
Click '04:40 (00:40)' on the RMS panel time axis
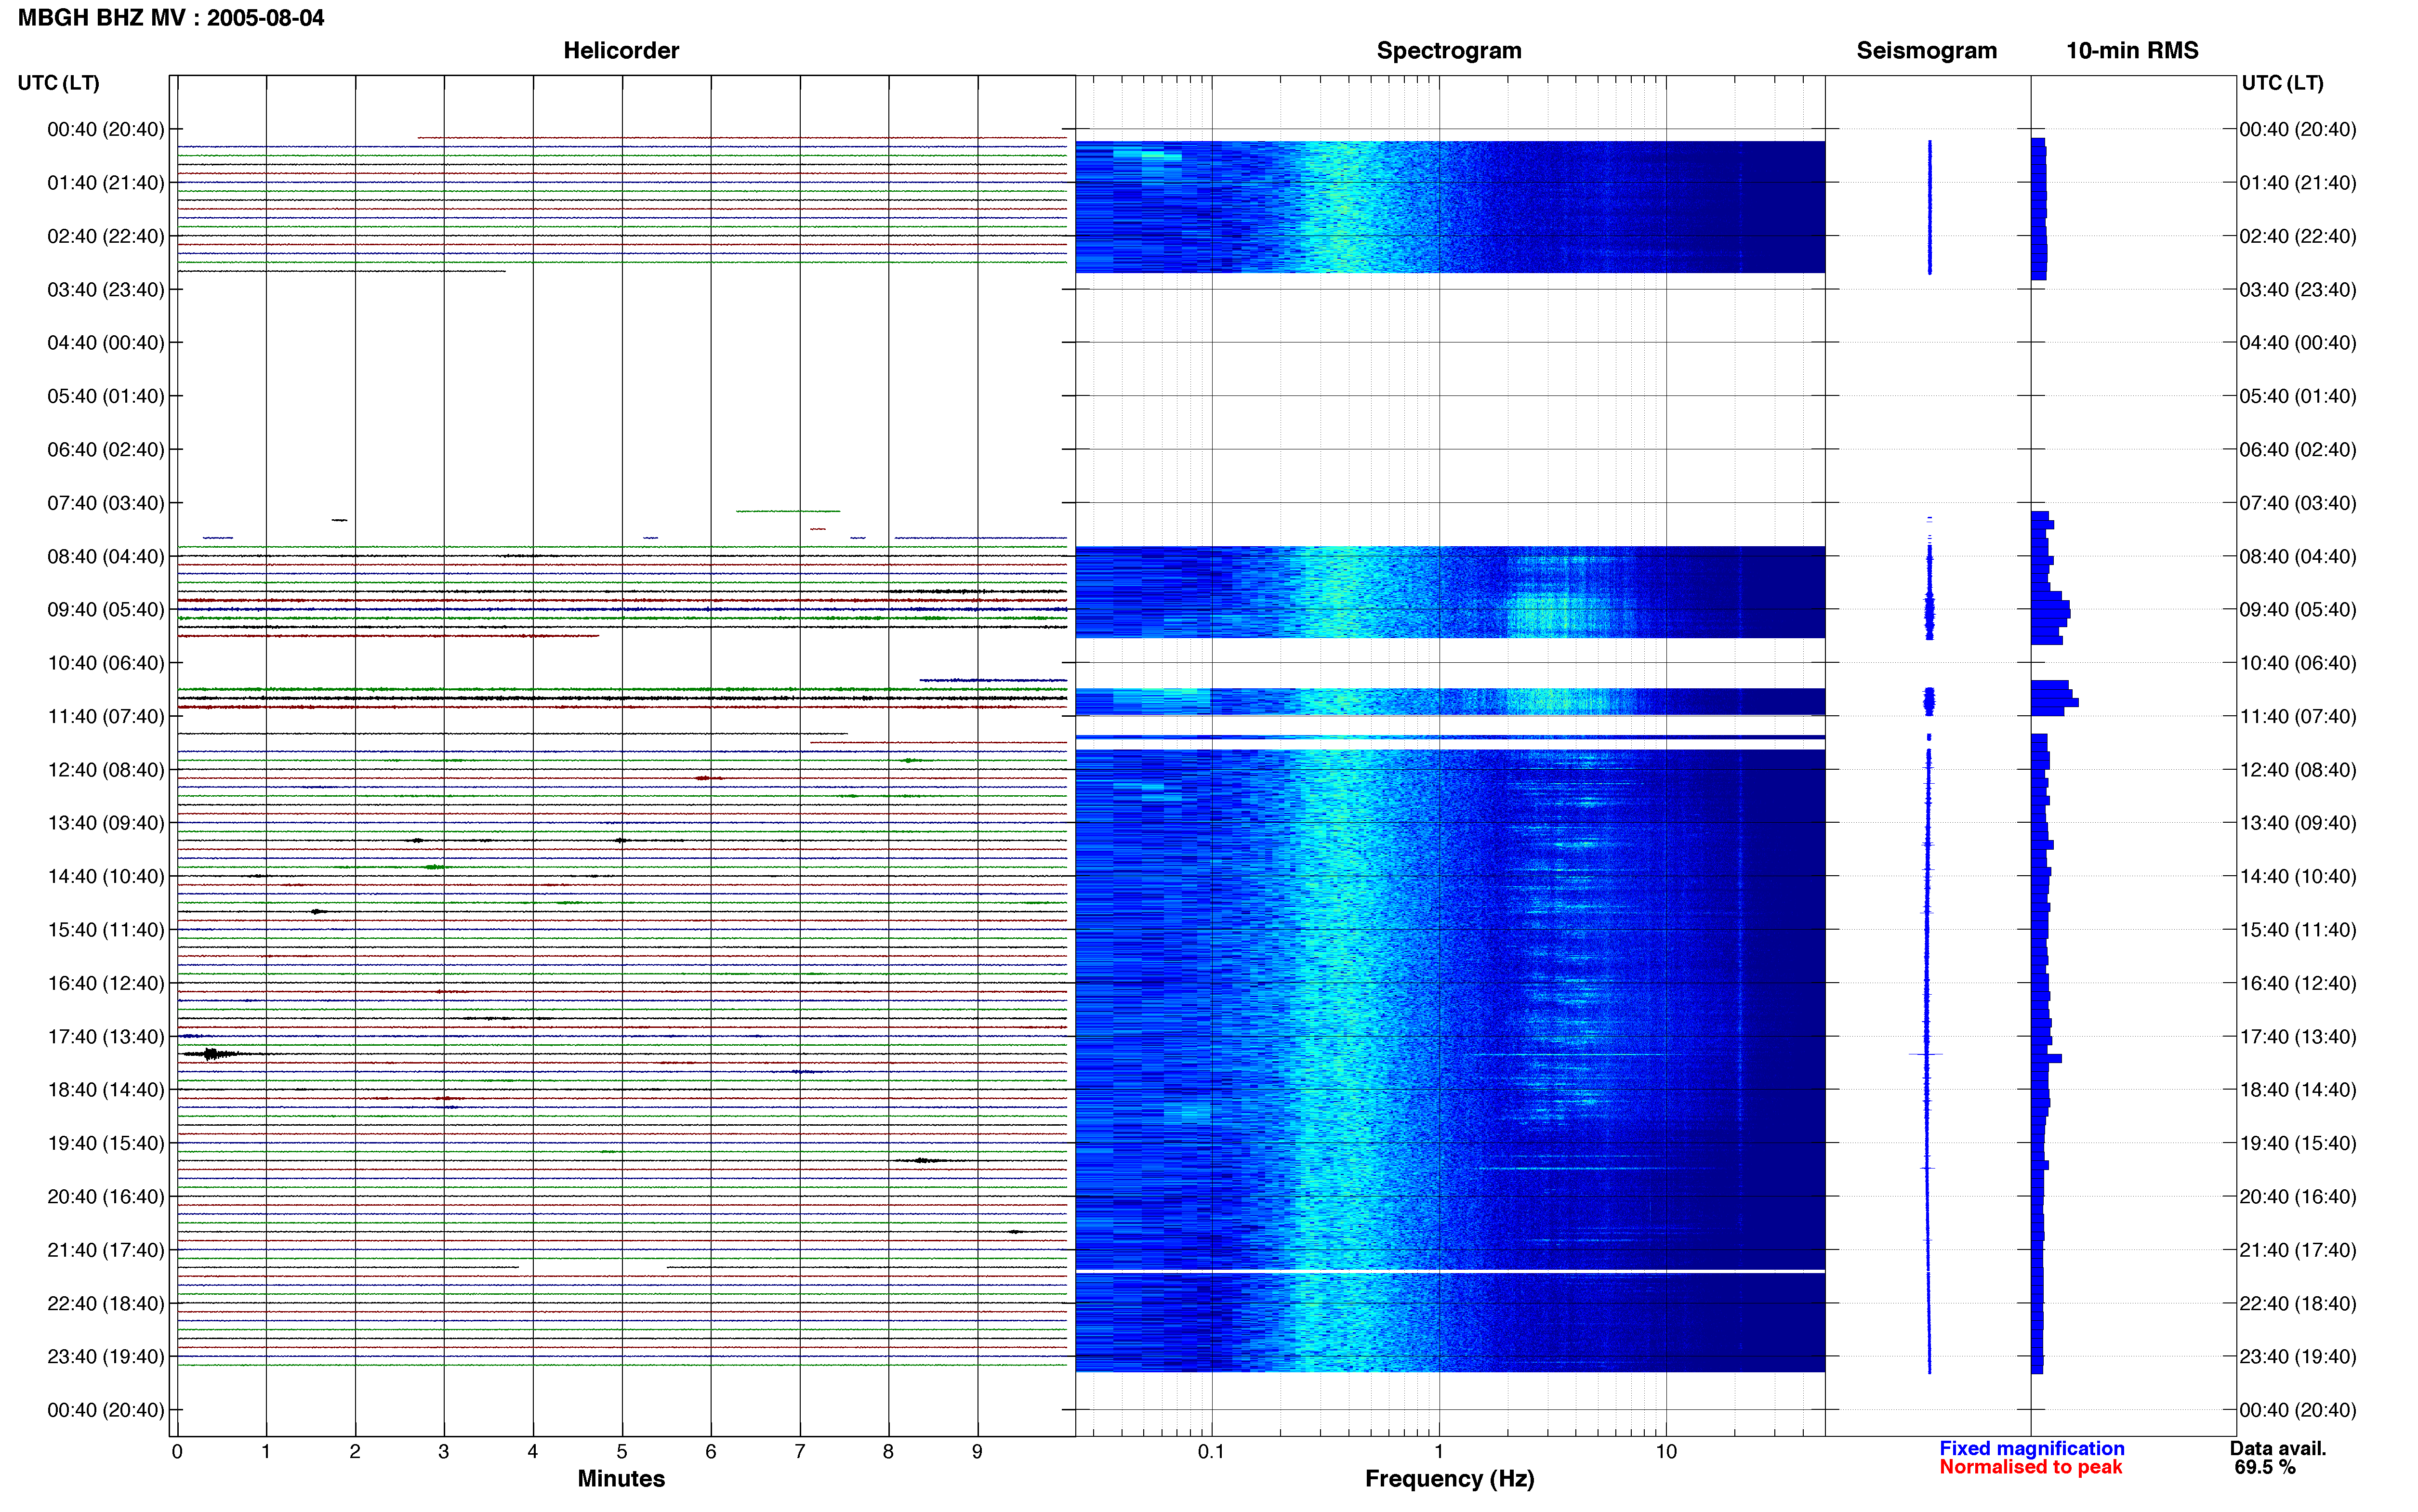(x=2298, y=343)
